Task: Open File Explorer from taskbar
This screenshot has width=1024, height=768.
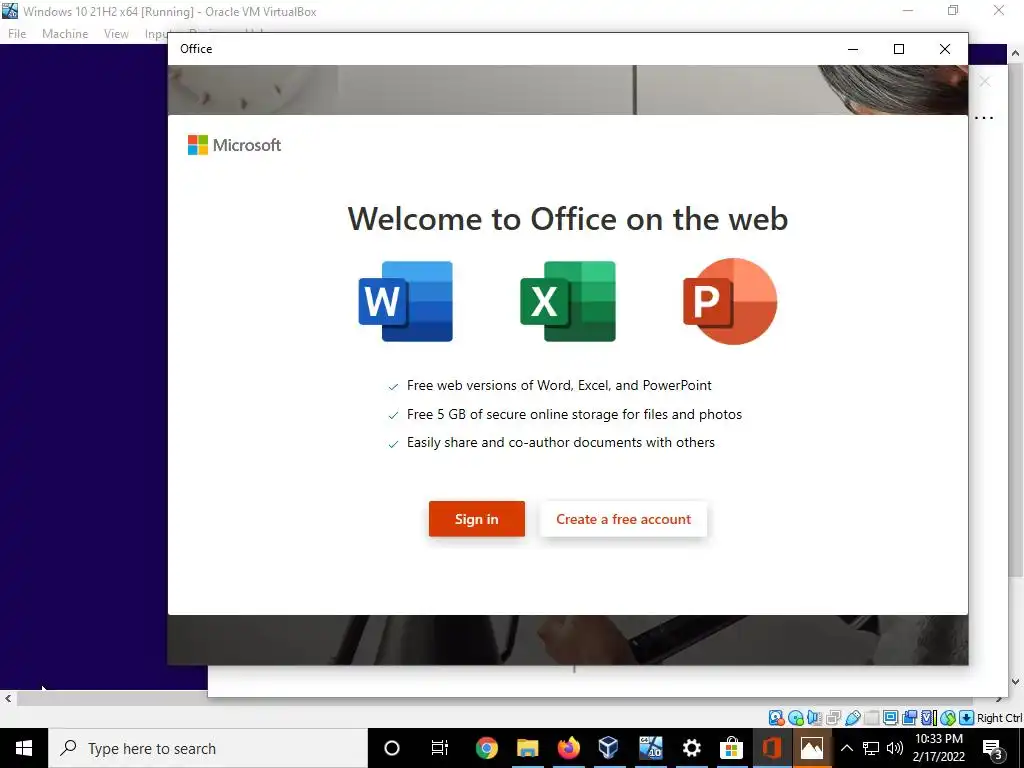Action: click(x=528, y=748)
